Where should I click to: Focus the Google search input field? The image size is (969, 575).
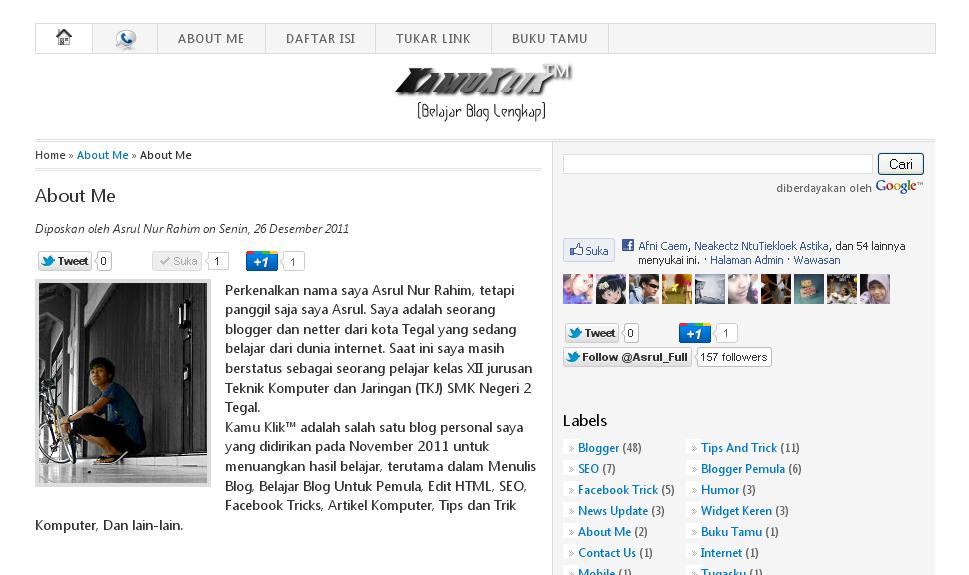pyautogui.click(x=717, y=164)
